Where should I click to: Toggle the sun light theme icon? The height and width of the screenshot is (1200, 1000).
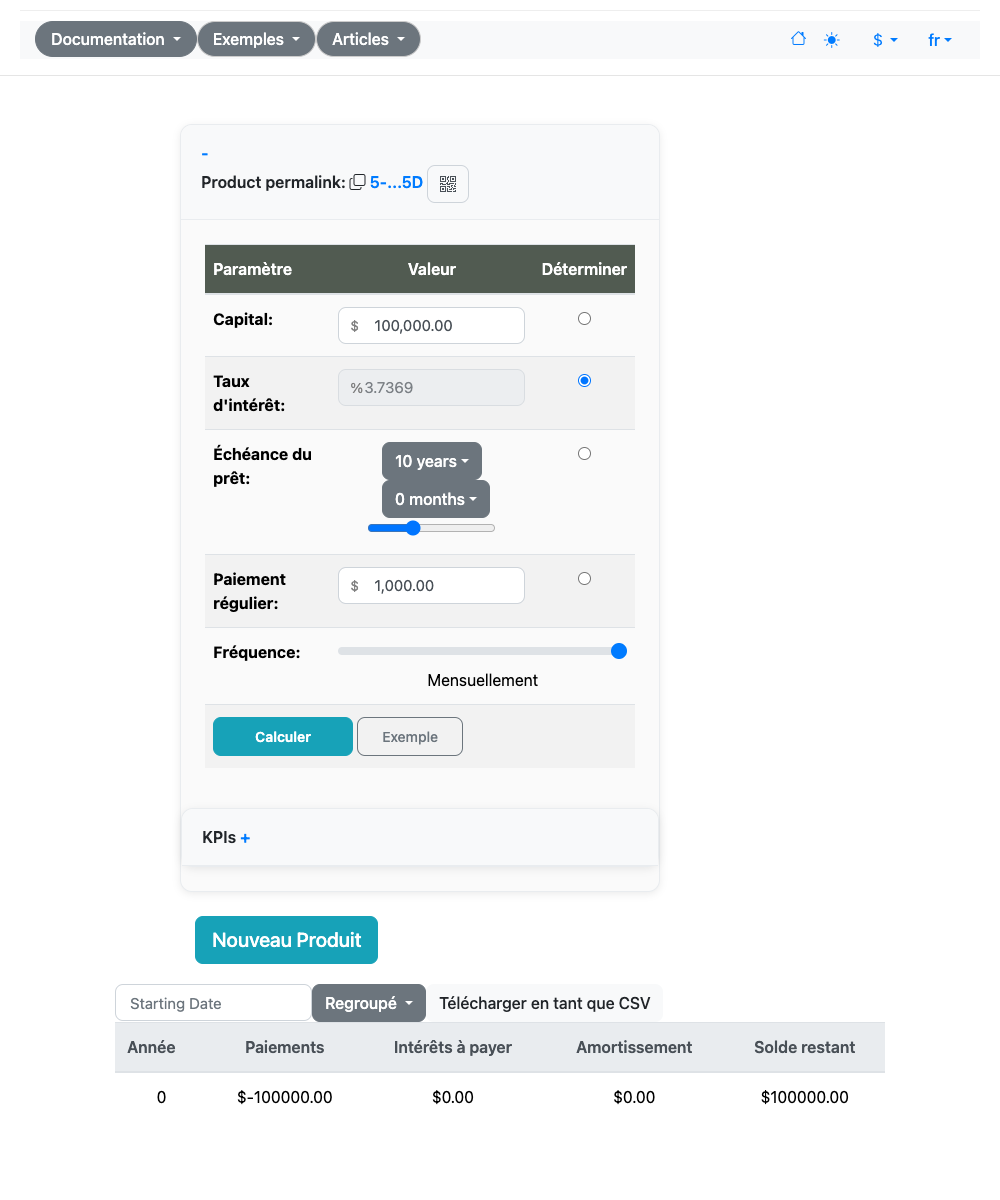[x=832, y=40]
